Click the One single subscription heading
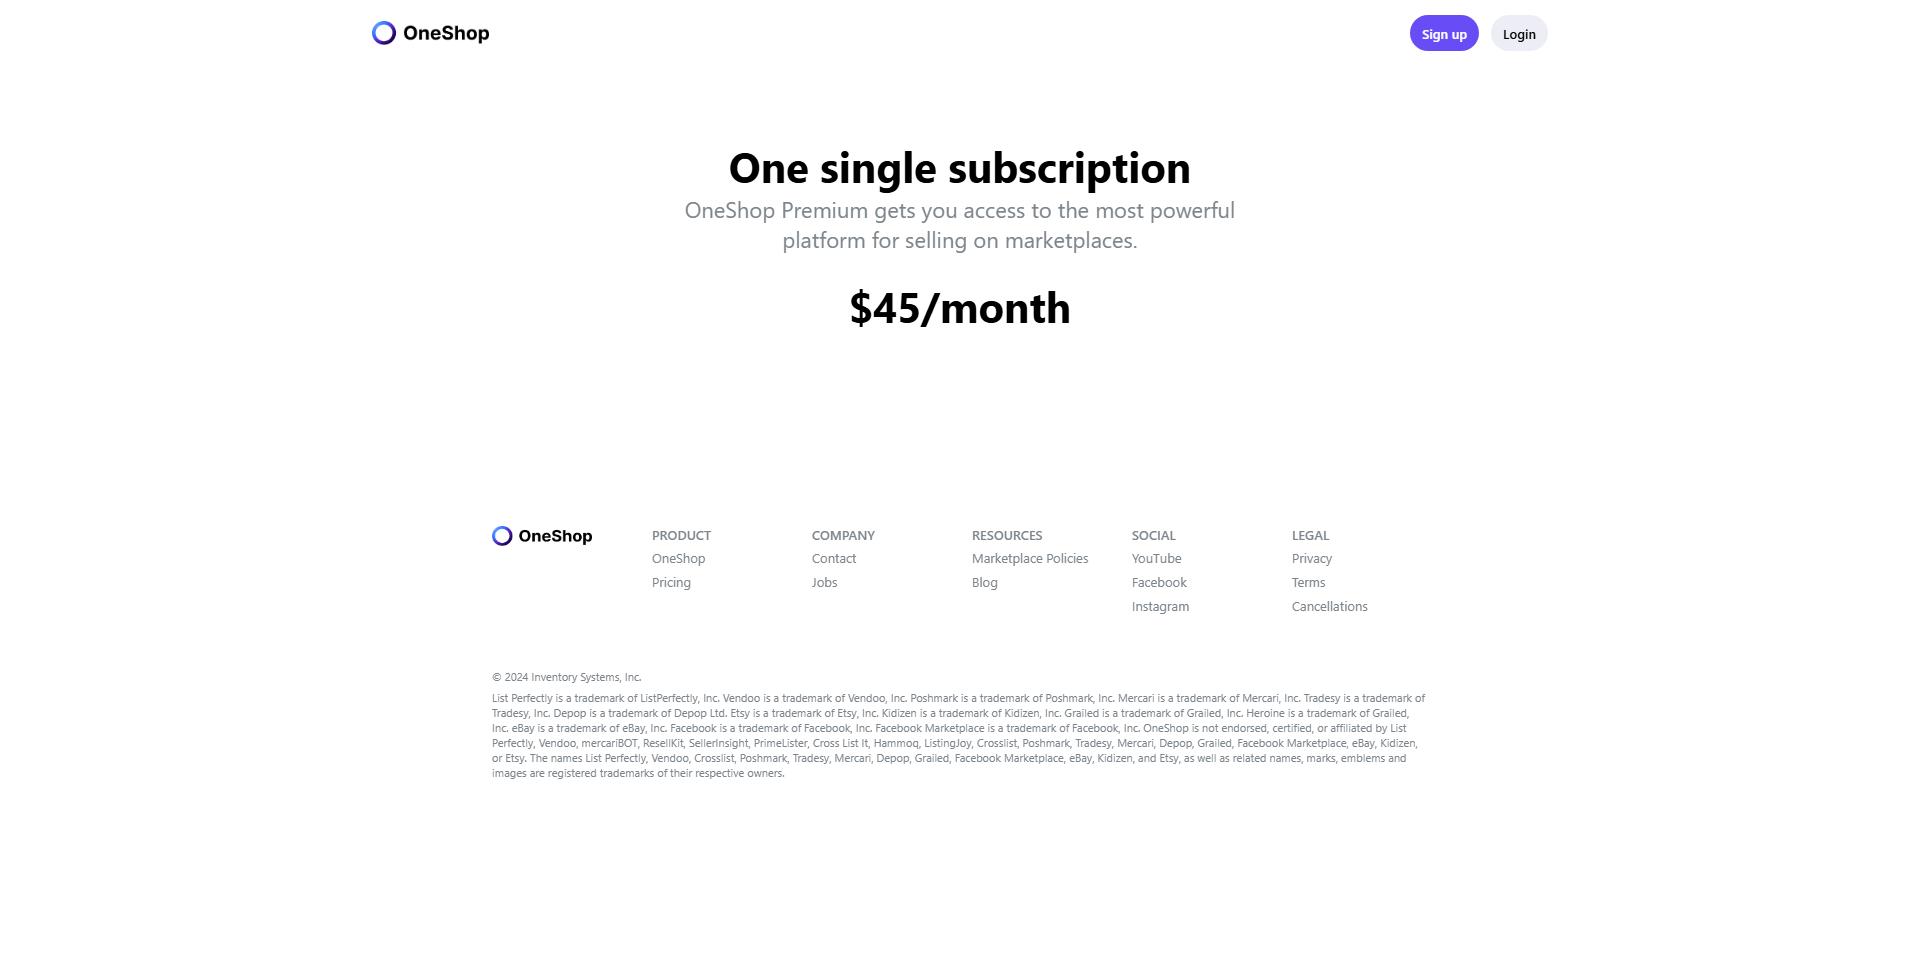This screenshot has height=963, width=1920. click(959, 168)
